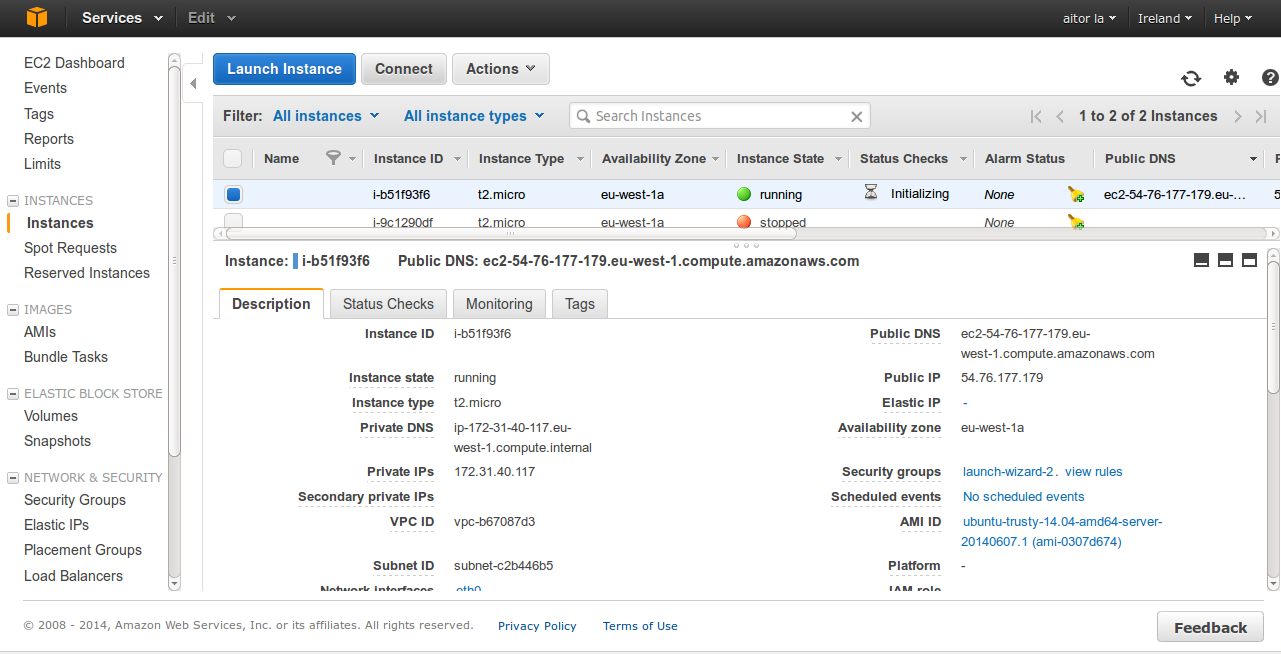Select the stopped instance i-9c1290df checkbox
This screenshot has width=1281, height=654.
[233, 221]
